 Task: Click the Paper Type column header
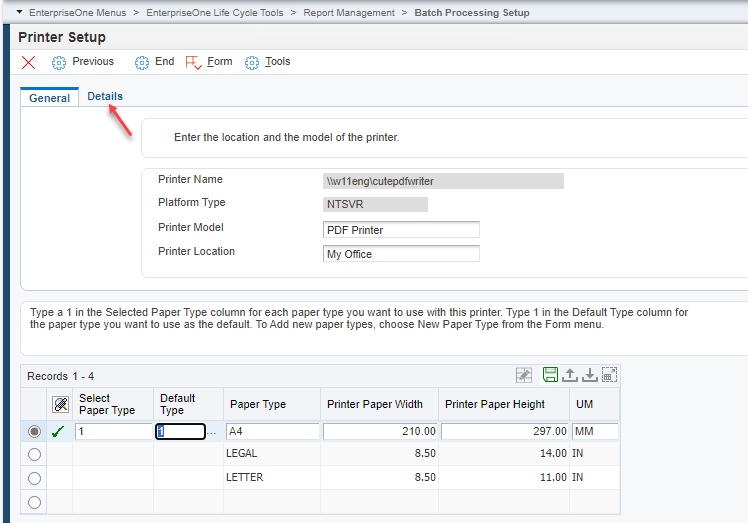tap(272, 404)
